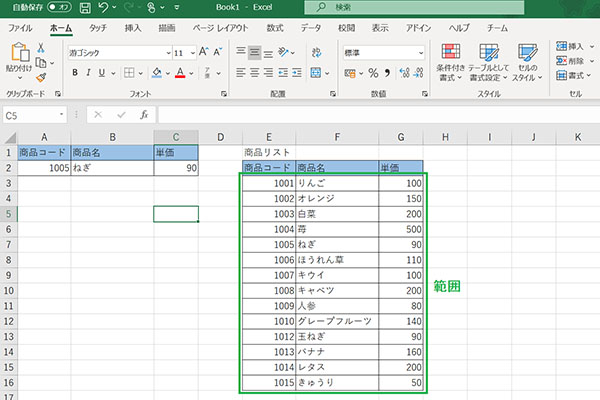600x400 pixels.
Task: Apply Italic formatting with the I icon
Action: pos(88,72)
